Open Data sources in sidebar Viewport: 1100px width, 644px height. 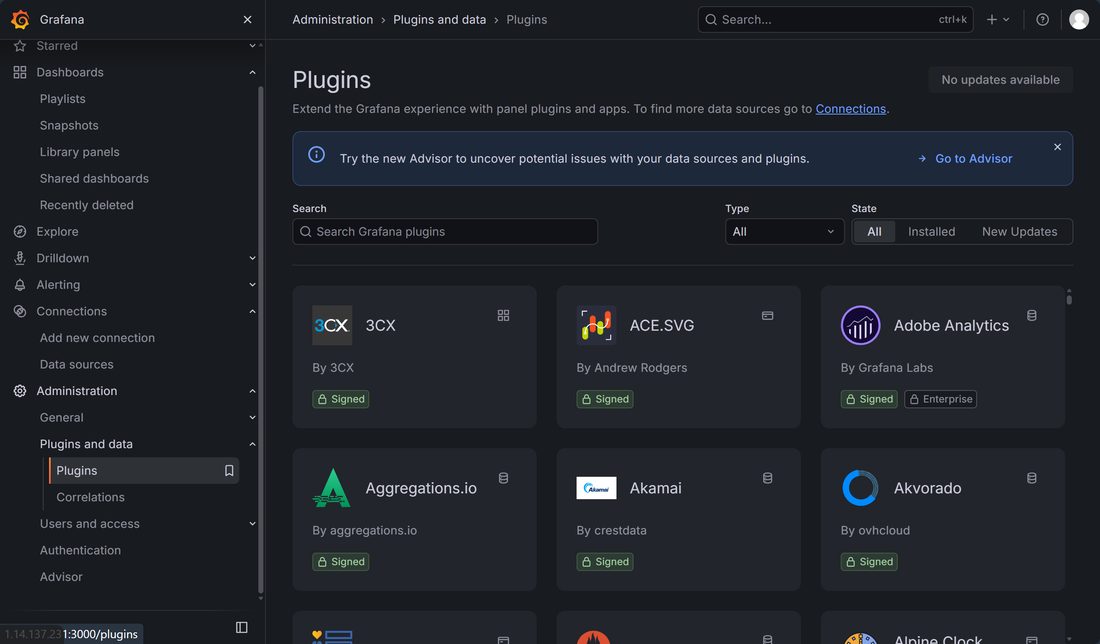click(x=76, y=365)
